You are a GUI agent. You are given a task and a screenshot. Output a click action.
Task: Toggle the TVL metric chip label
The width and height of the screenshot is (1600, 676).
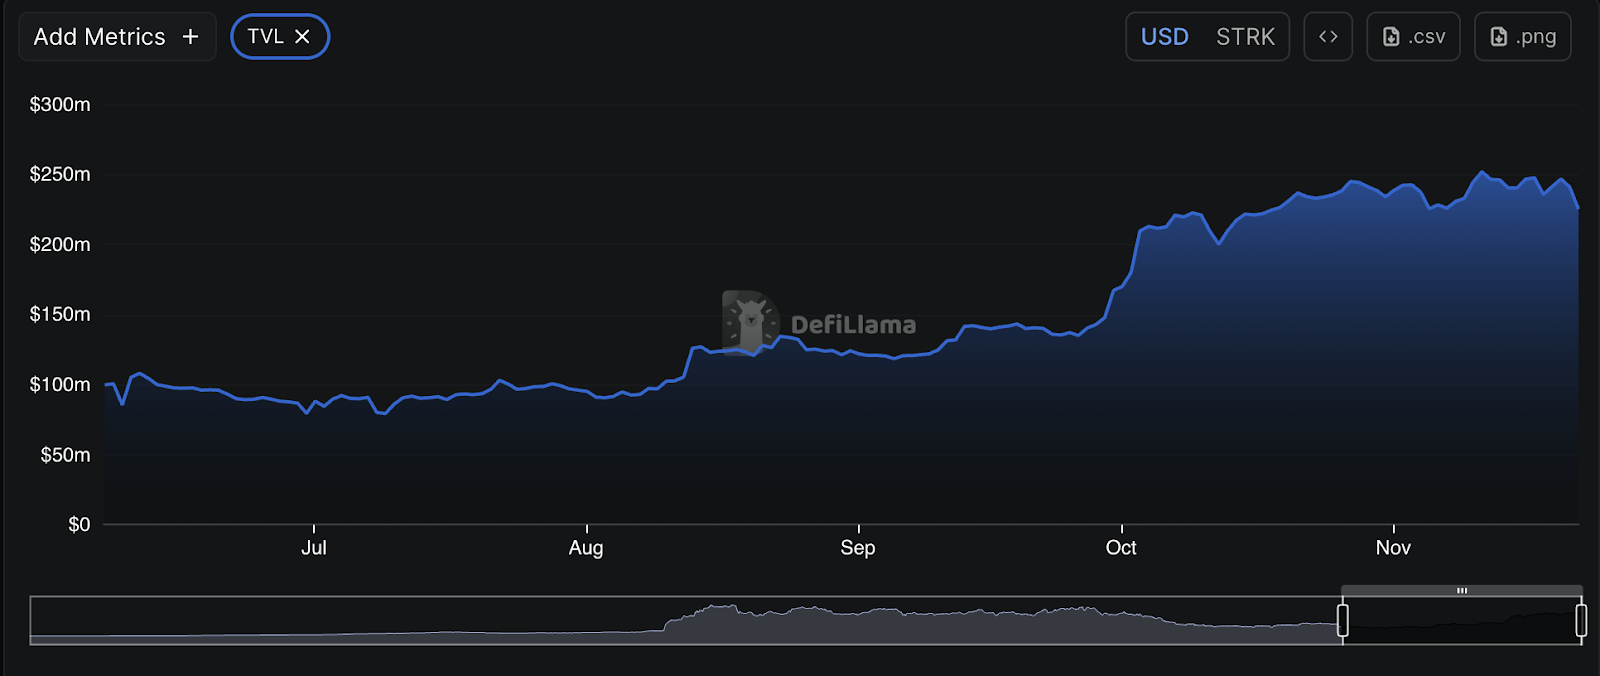pyautogui.click(x=265, y=37)
